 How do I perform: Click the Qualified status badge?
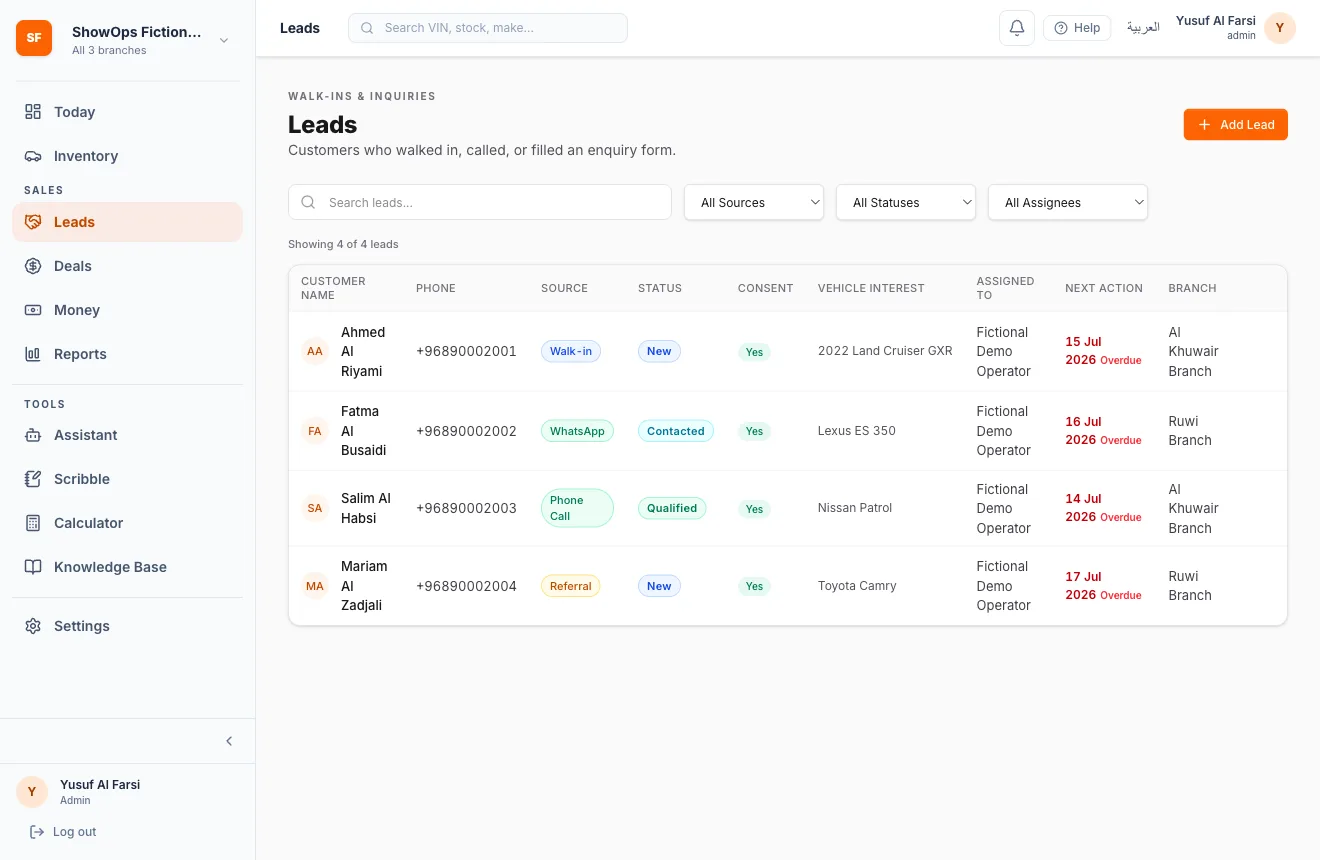coord(672,508)
